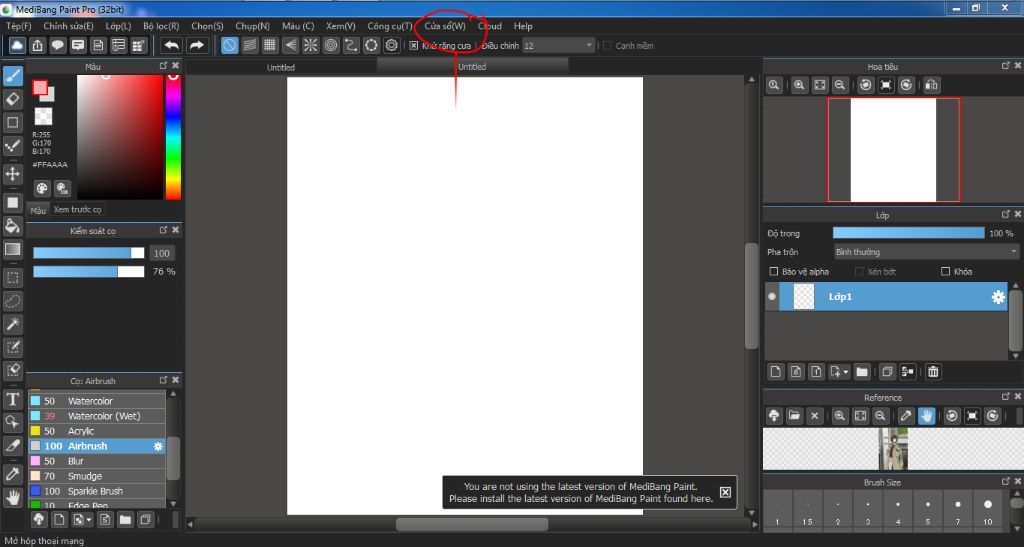Toggle Cạnh mềm checkbox

coord(607,46)
